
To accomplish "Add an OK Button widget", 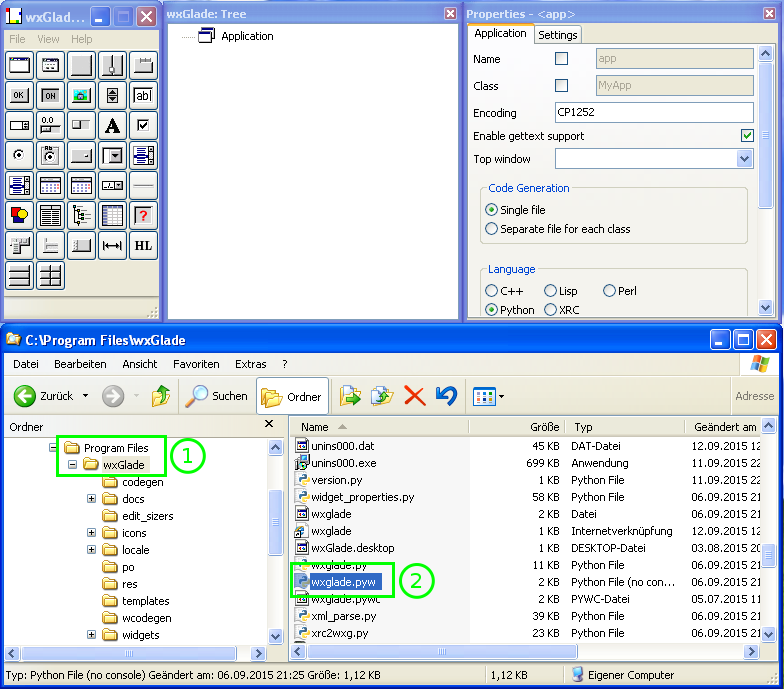I will [20, 95].
